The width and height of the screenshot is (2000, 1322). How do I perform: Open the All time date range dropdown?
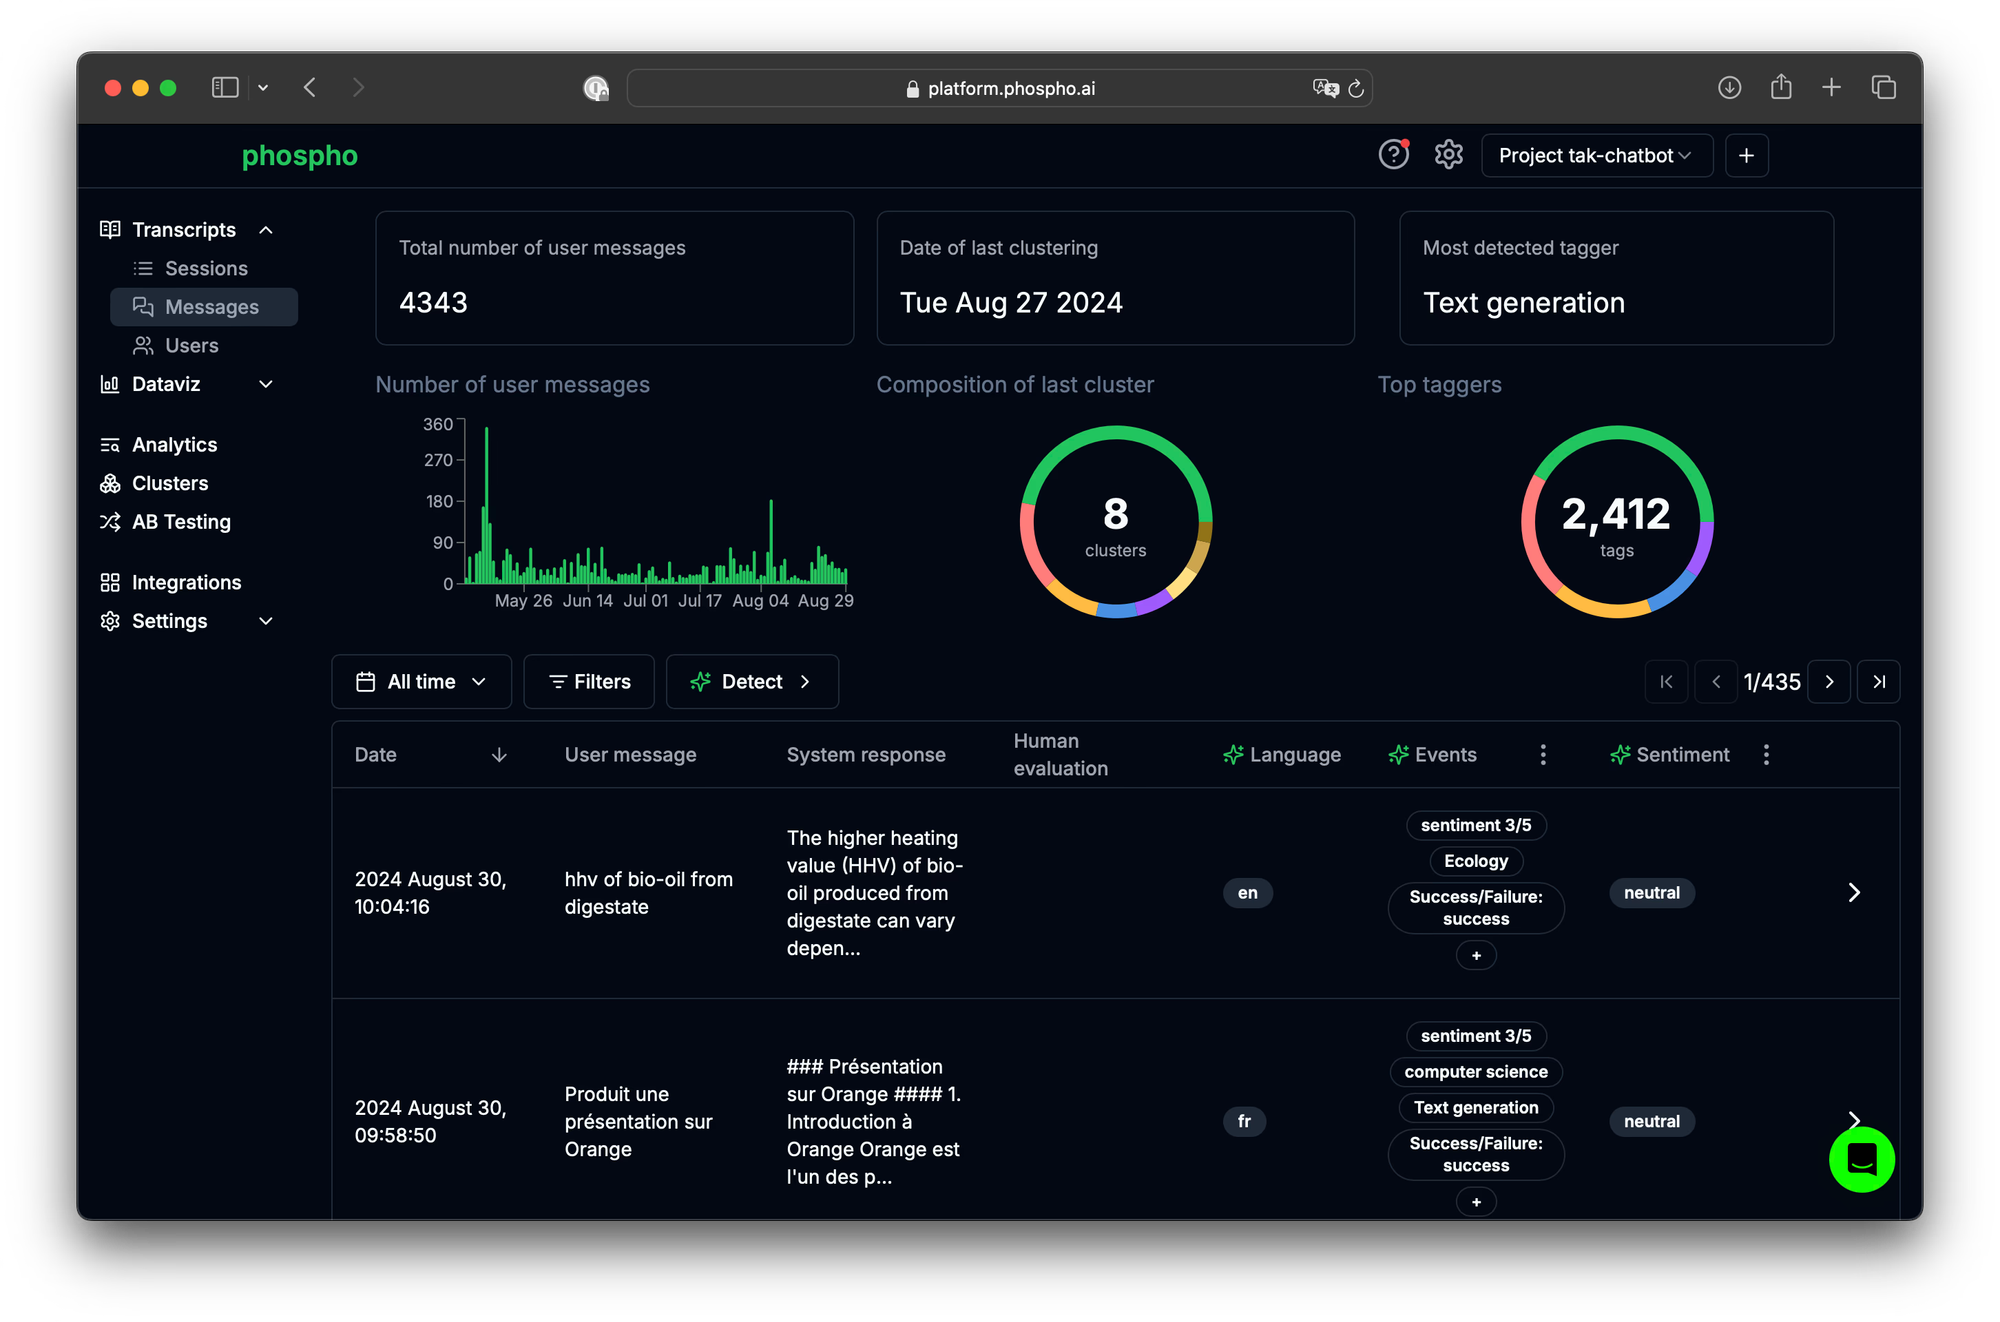click(x=421, y=681)
